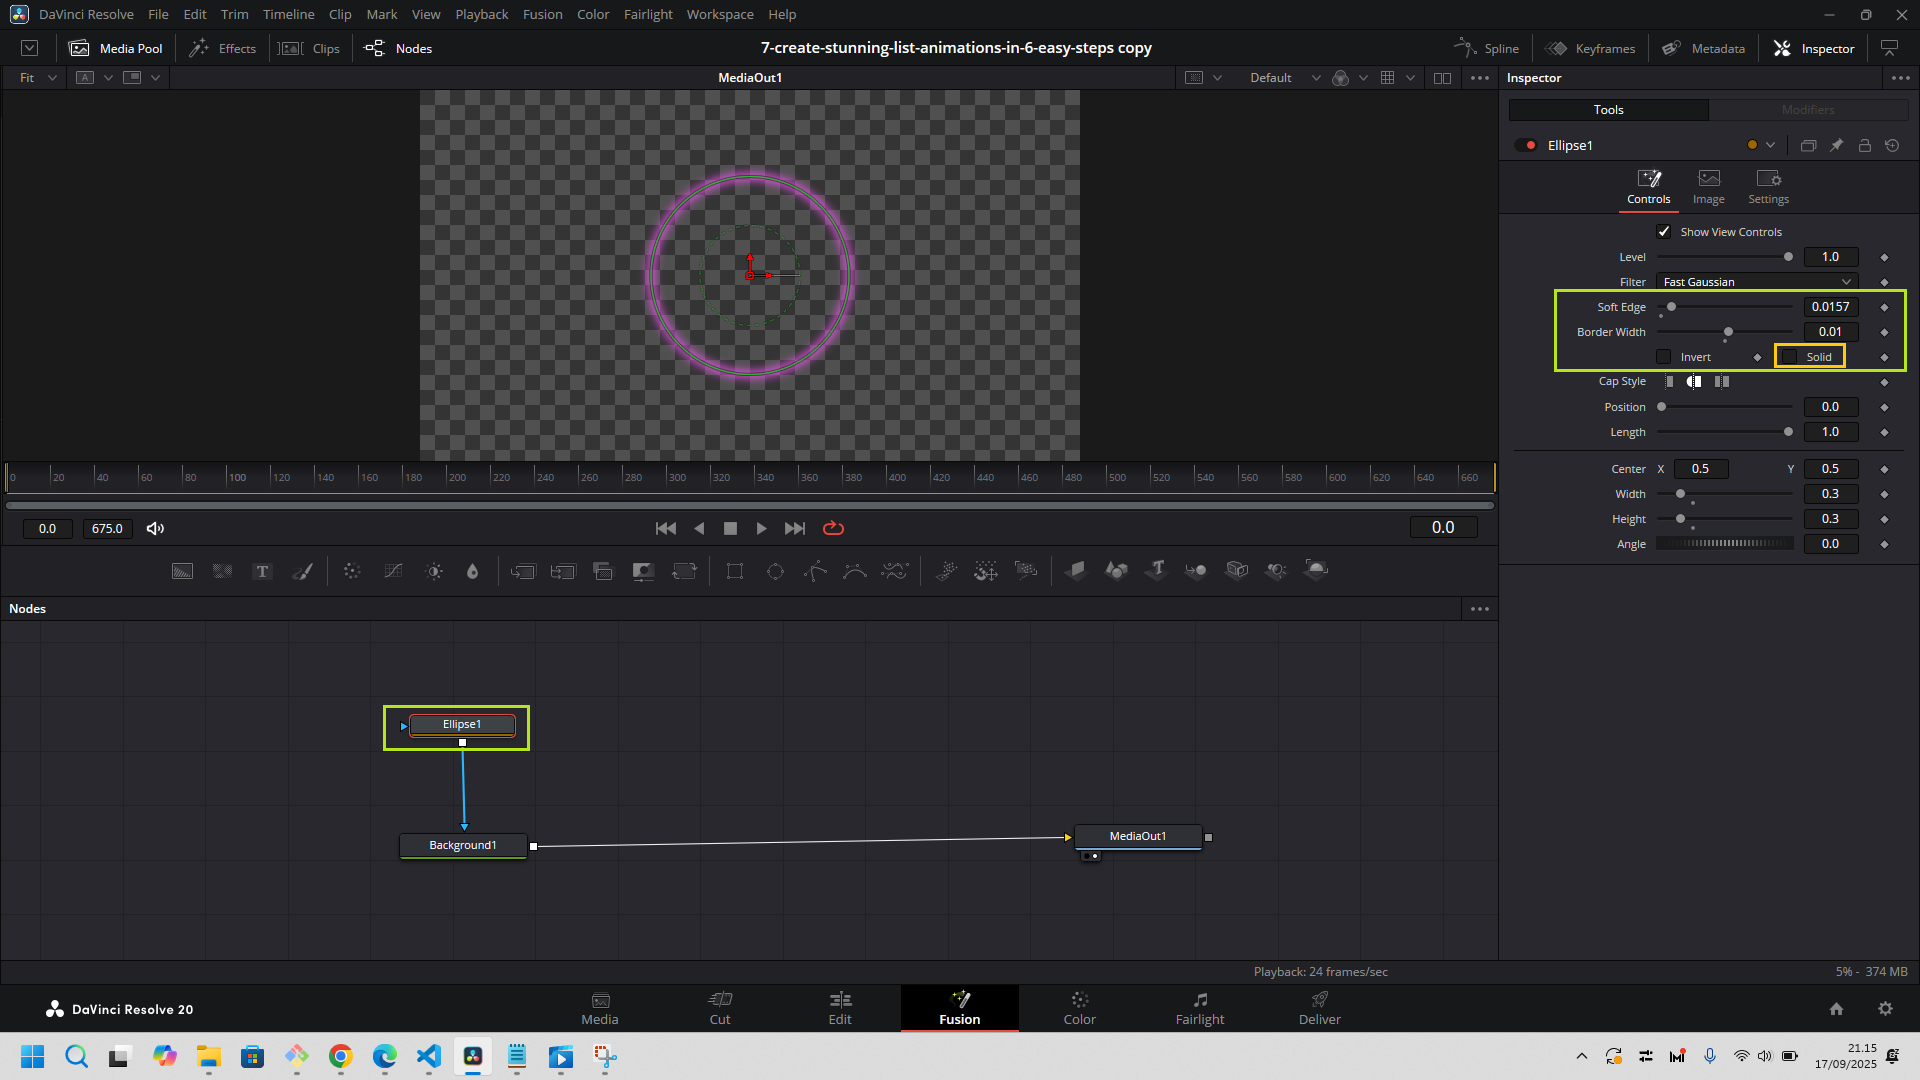Screen dimensions: 1920x1080
Task: Add Rectangle mask tool from toolbar
Action: tap(735, 571)
